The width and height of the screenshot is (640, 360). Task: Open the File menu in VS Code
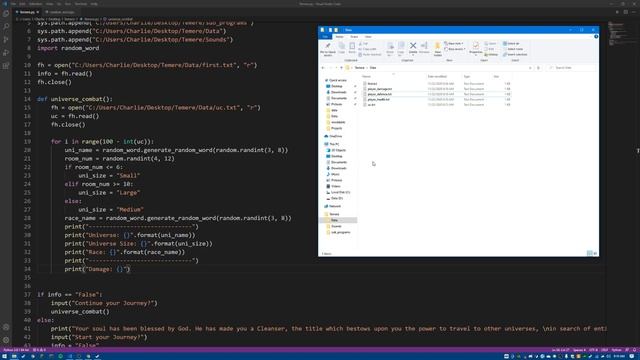click(13, 4)
